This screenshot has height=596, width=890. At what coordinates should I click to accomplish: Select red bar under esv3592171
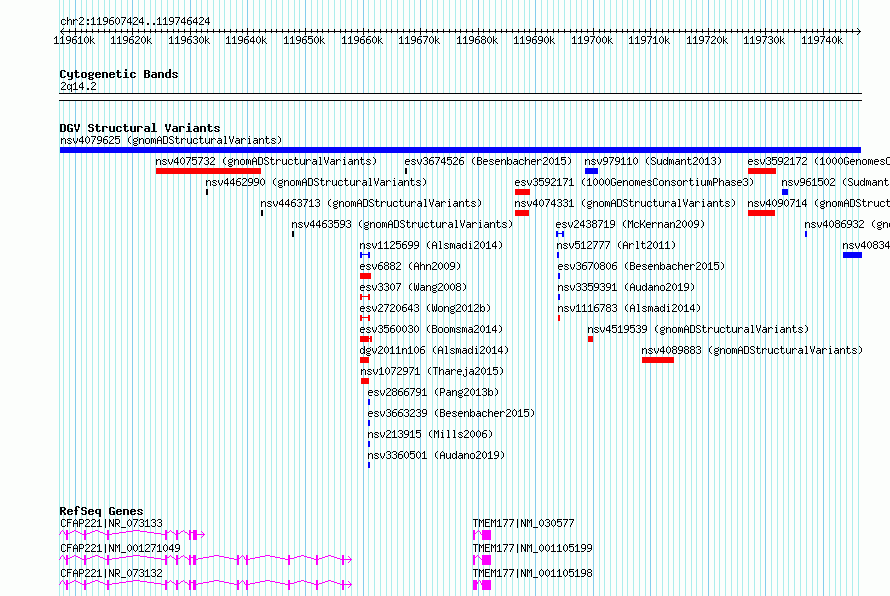coord(522,192)
